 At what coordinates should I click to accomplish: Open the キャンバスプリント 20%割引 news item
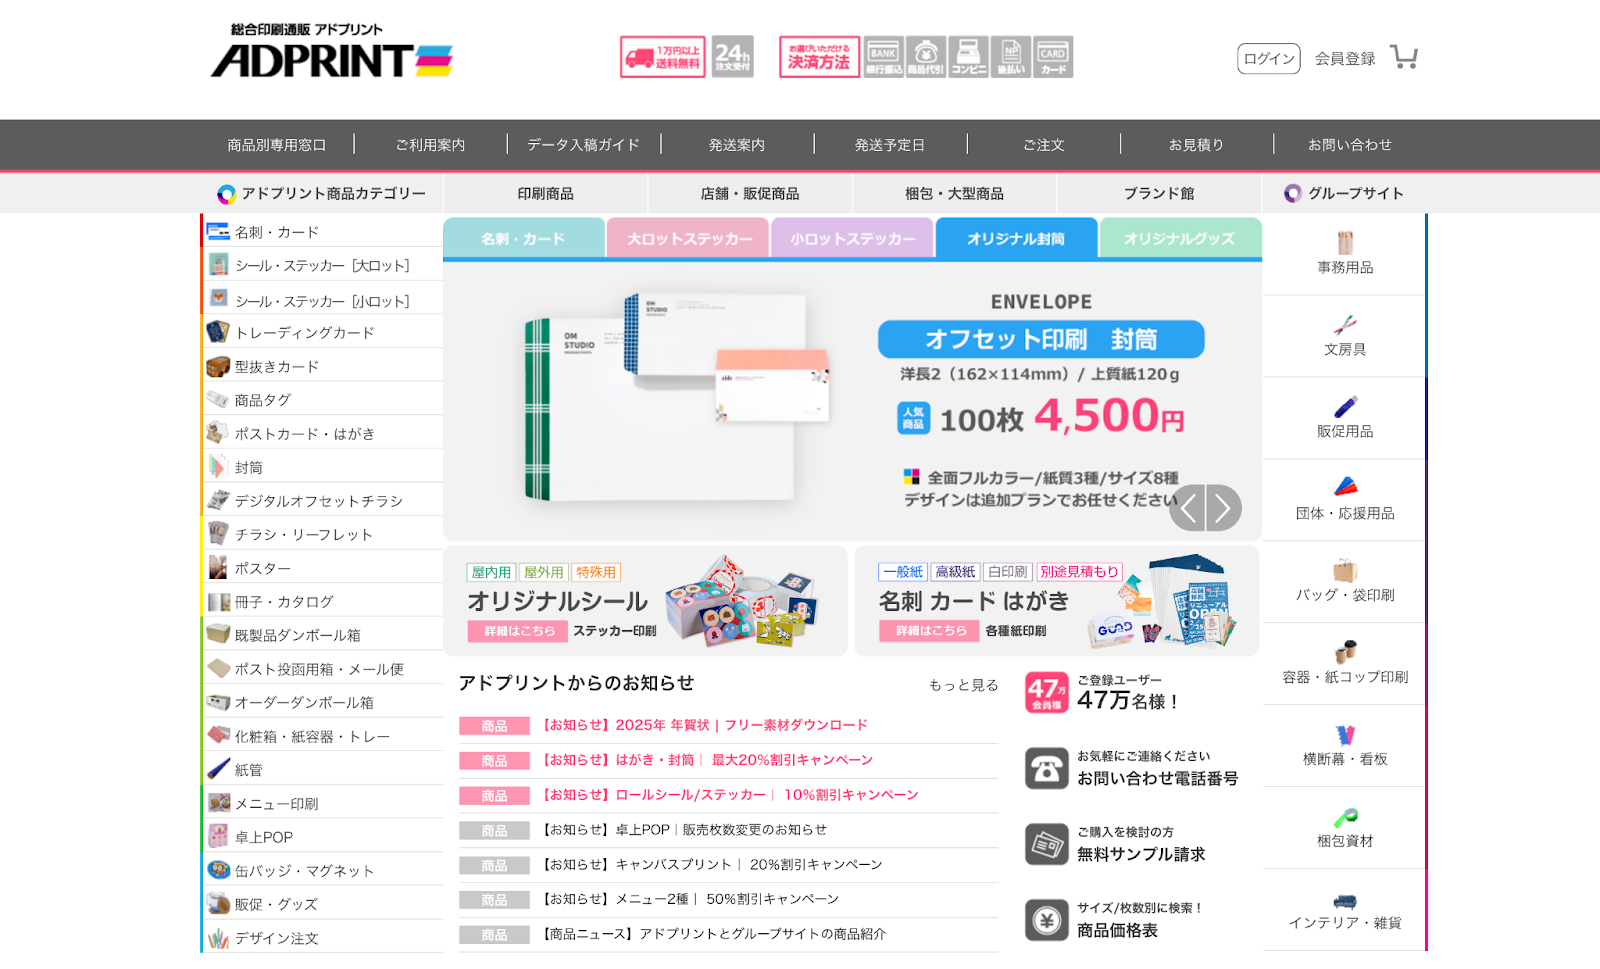[x=712, y=865]
